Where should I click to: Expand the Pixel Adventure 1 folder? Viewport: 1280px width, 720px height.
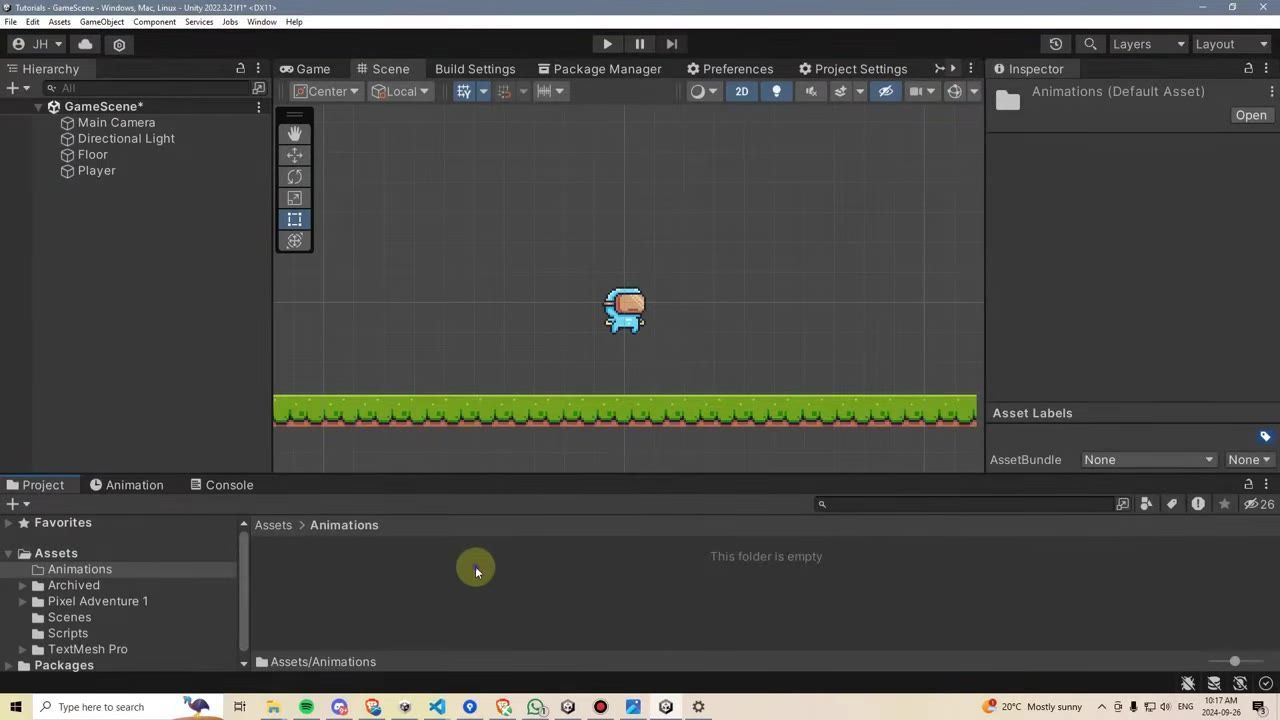[23, 601]
